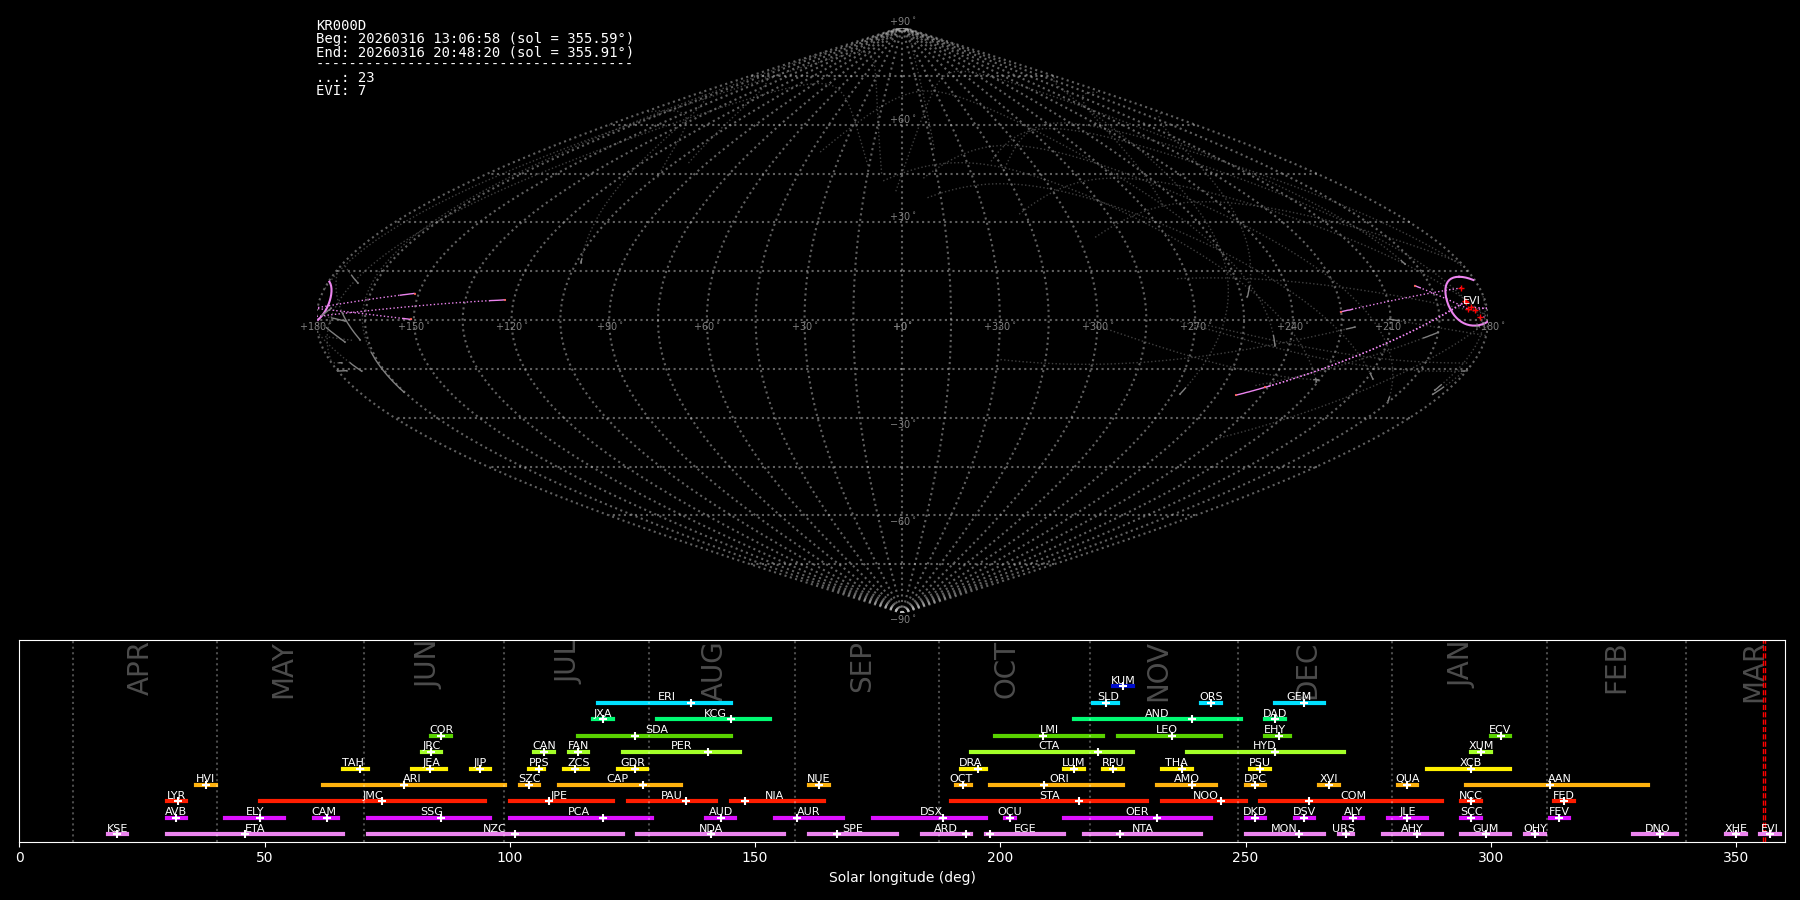This screenshot has width=1800, height=900.
Task: Click the NZC pink shower bar
Action: point(495,834)
